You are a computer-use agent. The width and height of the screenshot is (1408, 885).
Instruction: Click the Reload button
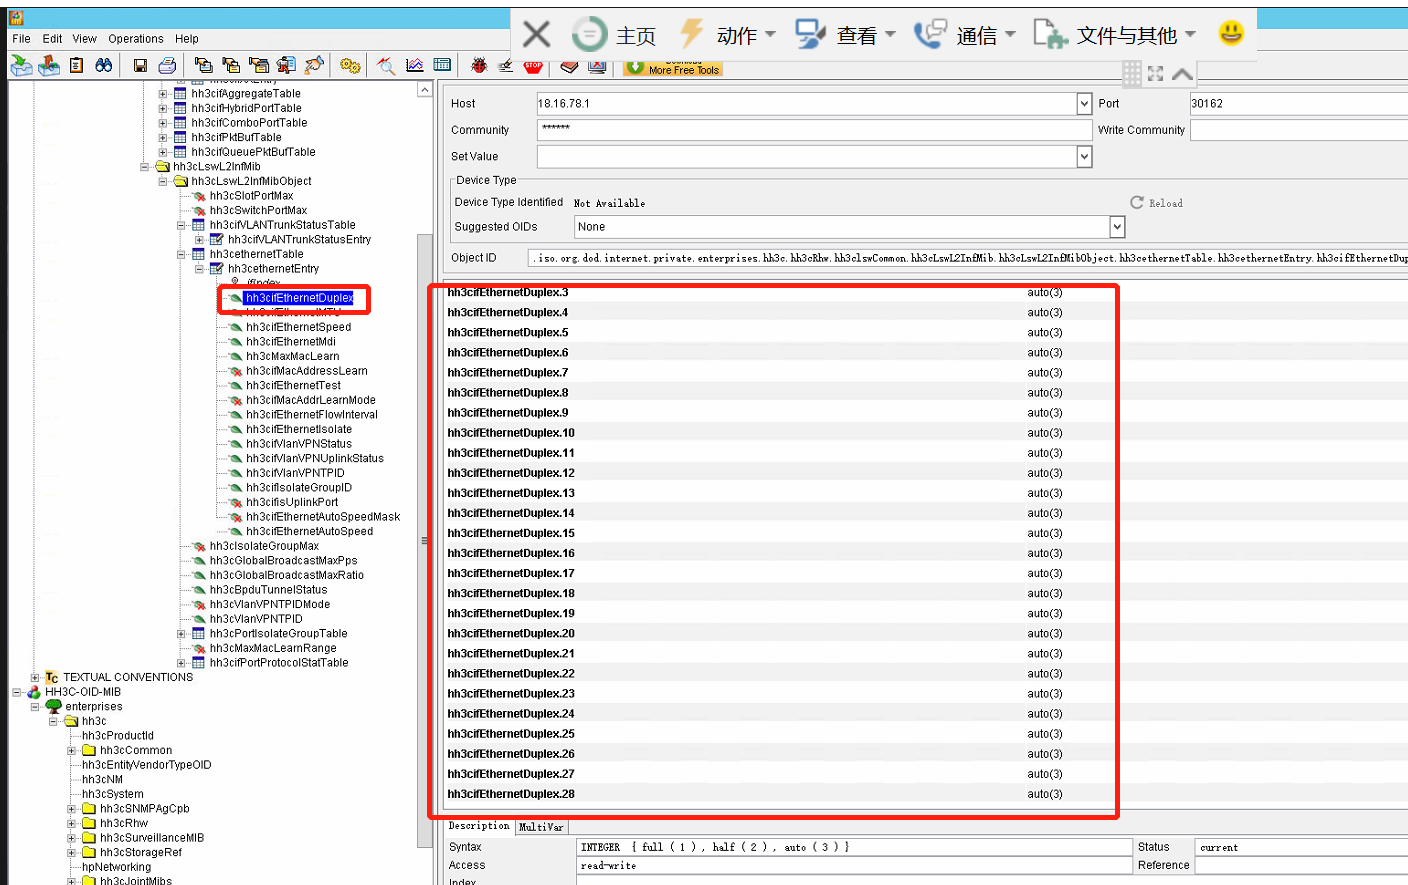(1156, 203)
